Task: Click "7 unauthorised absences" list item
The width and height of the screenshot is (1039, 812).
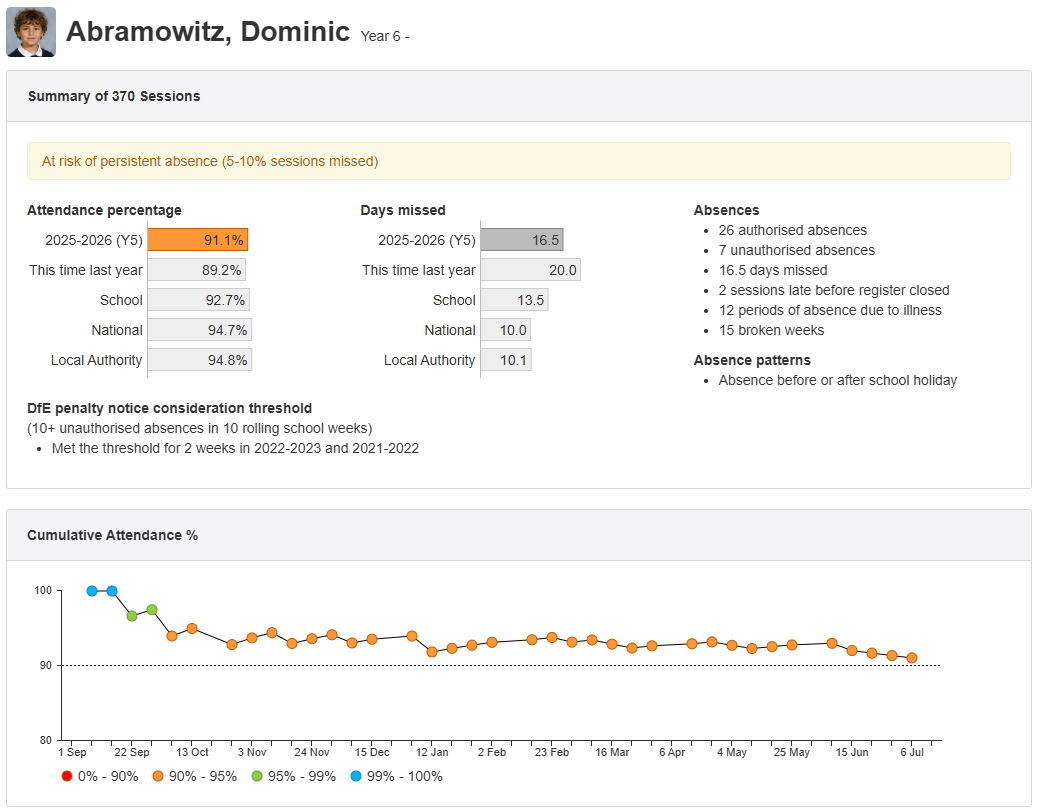Action: pyautogui.click(x=796, y=250)
